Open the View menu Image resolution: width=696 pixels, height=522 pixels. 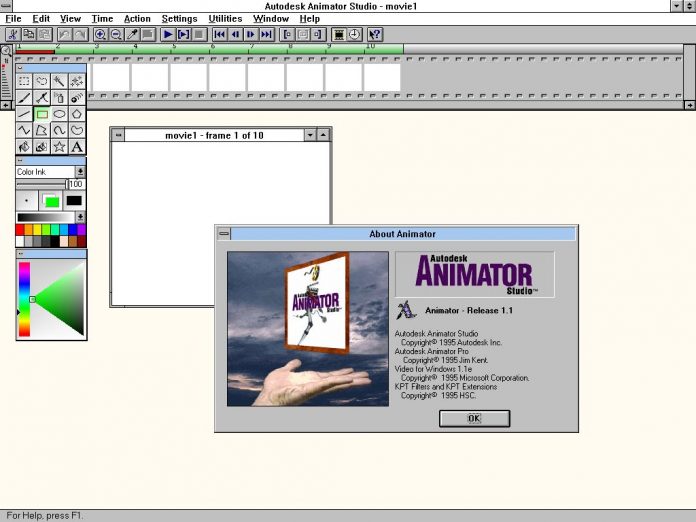click(70, 19)
